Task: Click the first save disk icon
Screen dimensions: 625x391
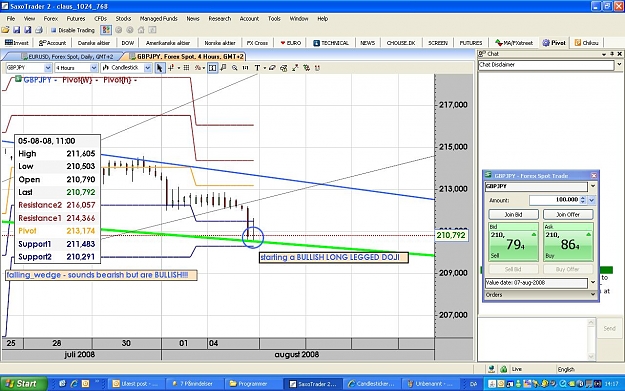Action: click(17, 30)
